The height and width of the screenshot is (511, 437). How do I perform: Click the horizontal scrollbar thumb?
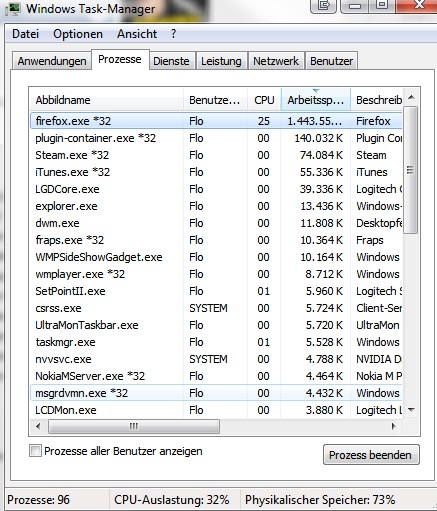(x=134, y=426)
